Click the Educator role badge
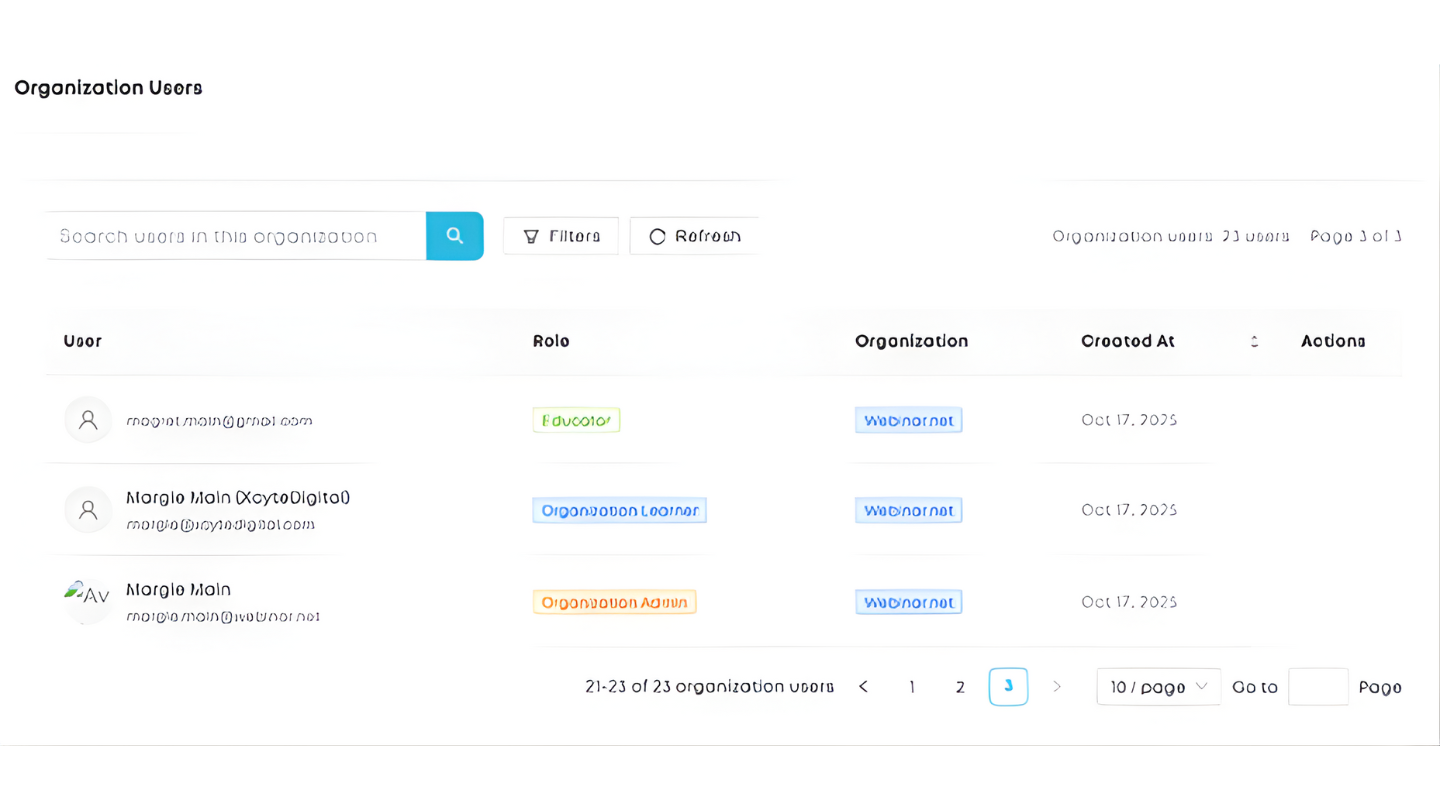Screen dimensions: 1440x810 [576, 420]
